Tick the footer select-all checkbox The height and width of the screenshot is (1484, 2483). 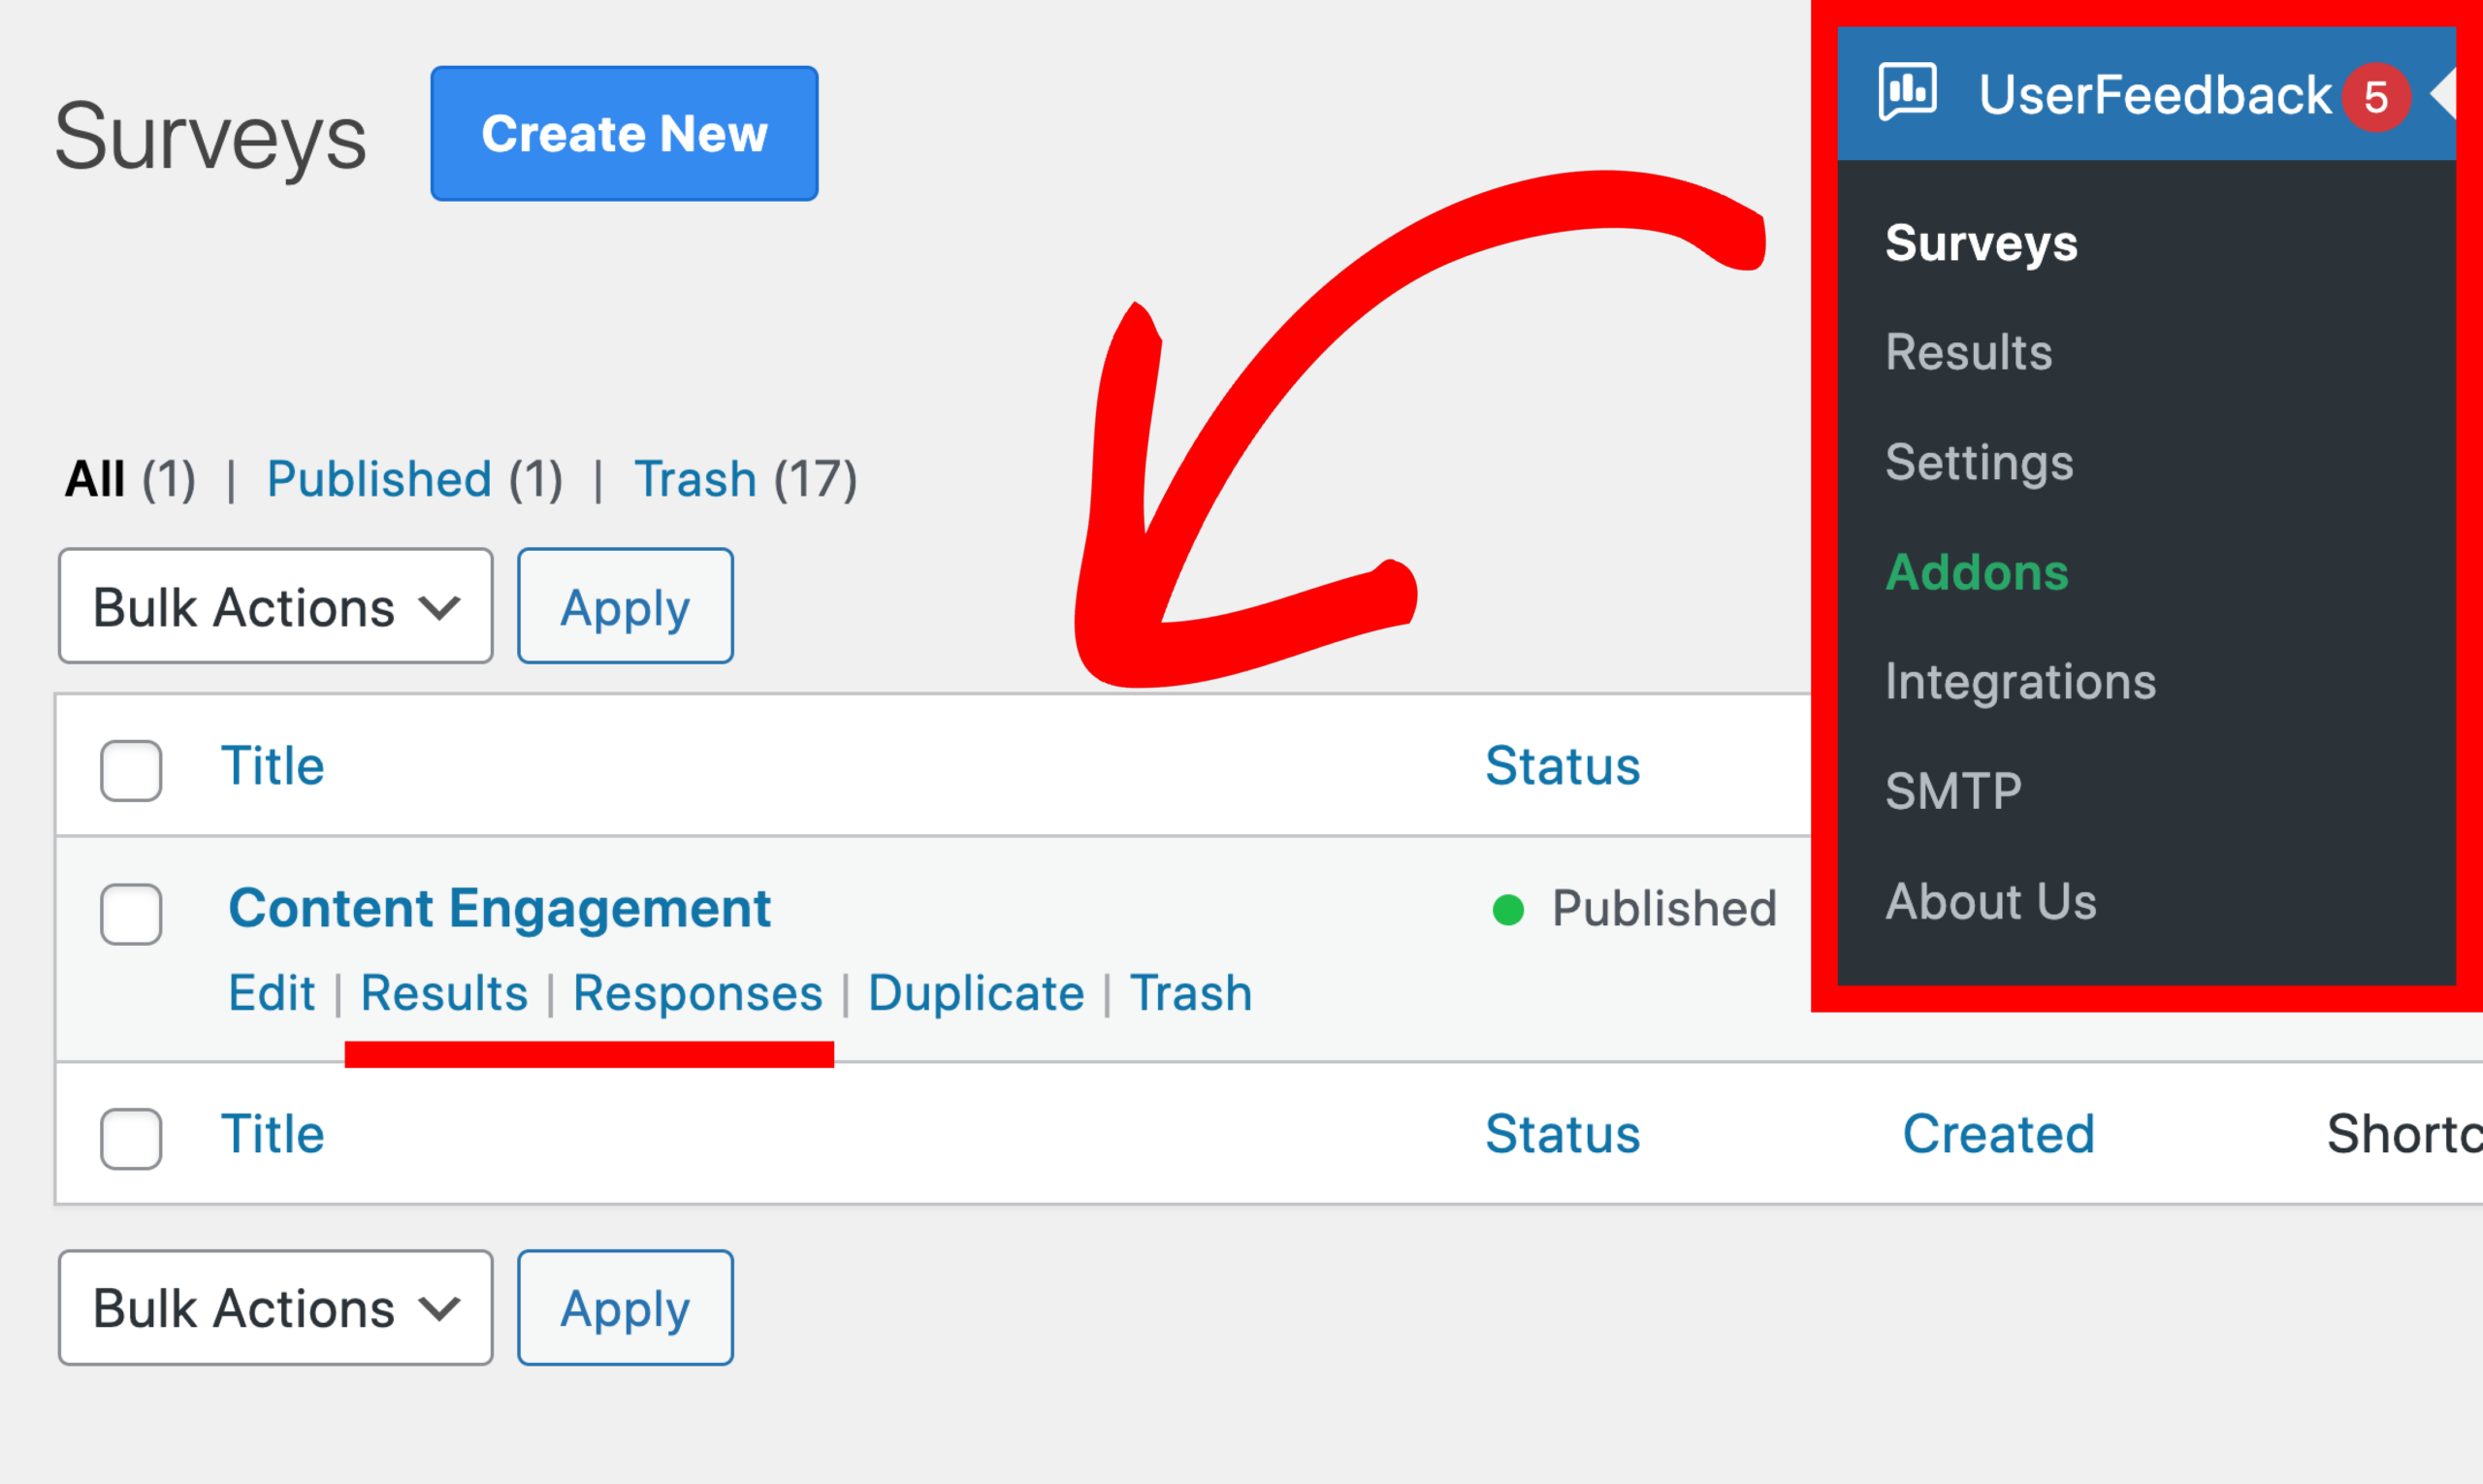131,1138
